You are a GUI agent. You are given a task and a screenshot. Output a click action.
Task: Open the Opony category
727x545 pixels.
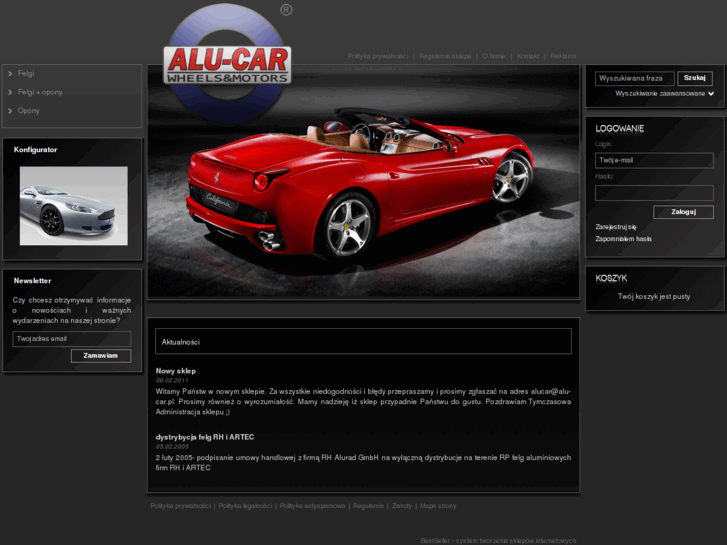(x=29, y=111)
